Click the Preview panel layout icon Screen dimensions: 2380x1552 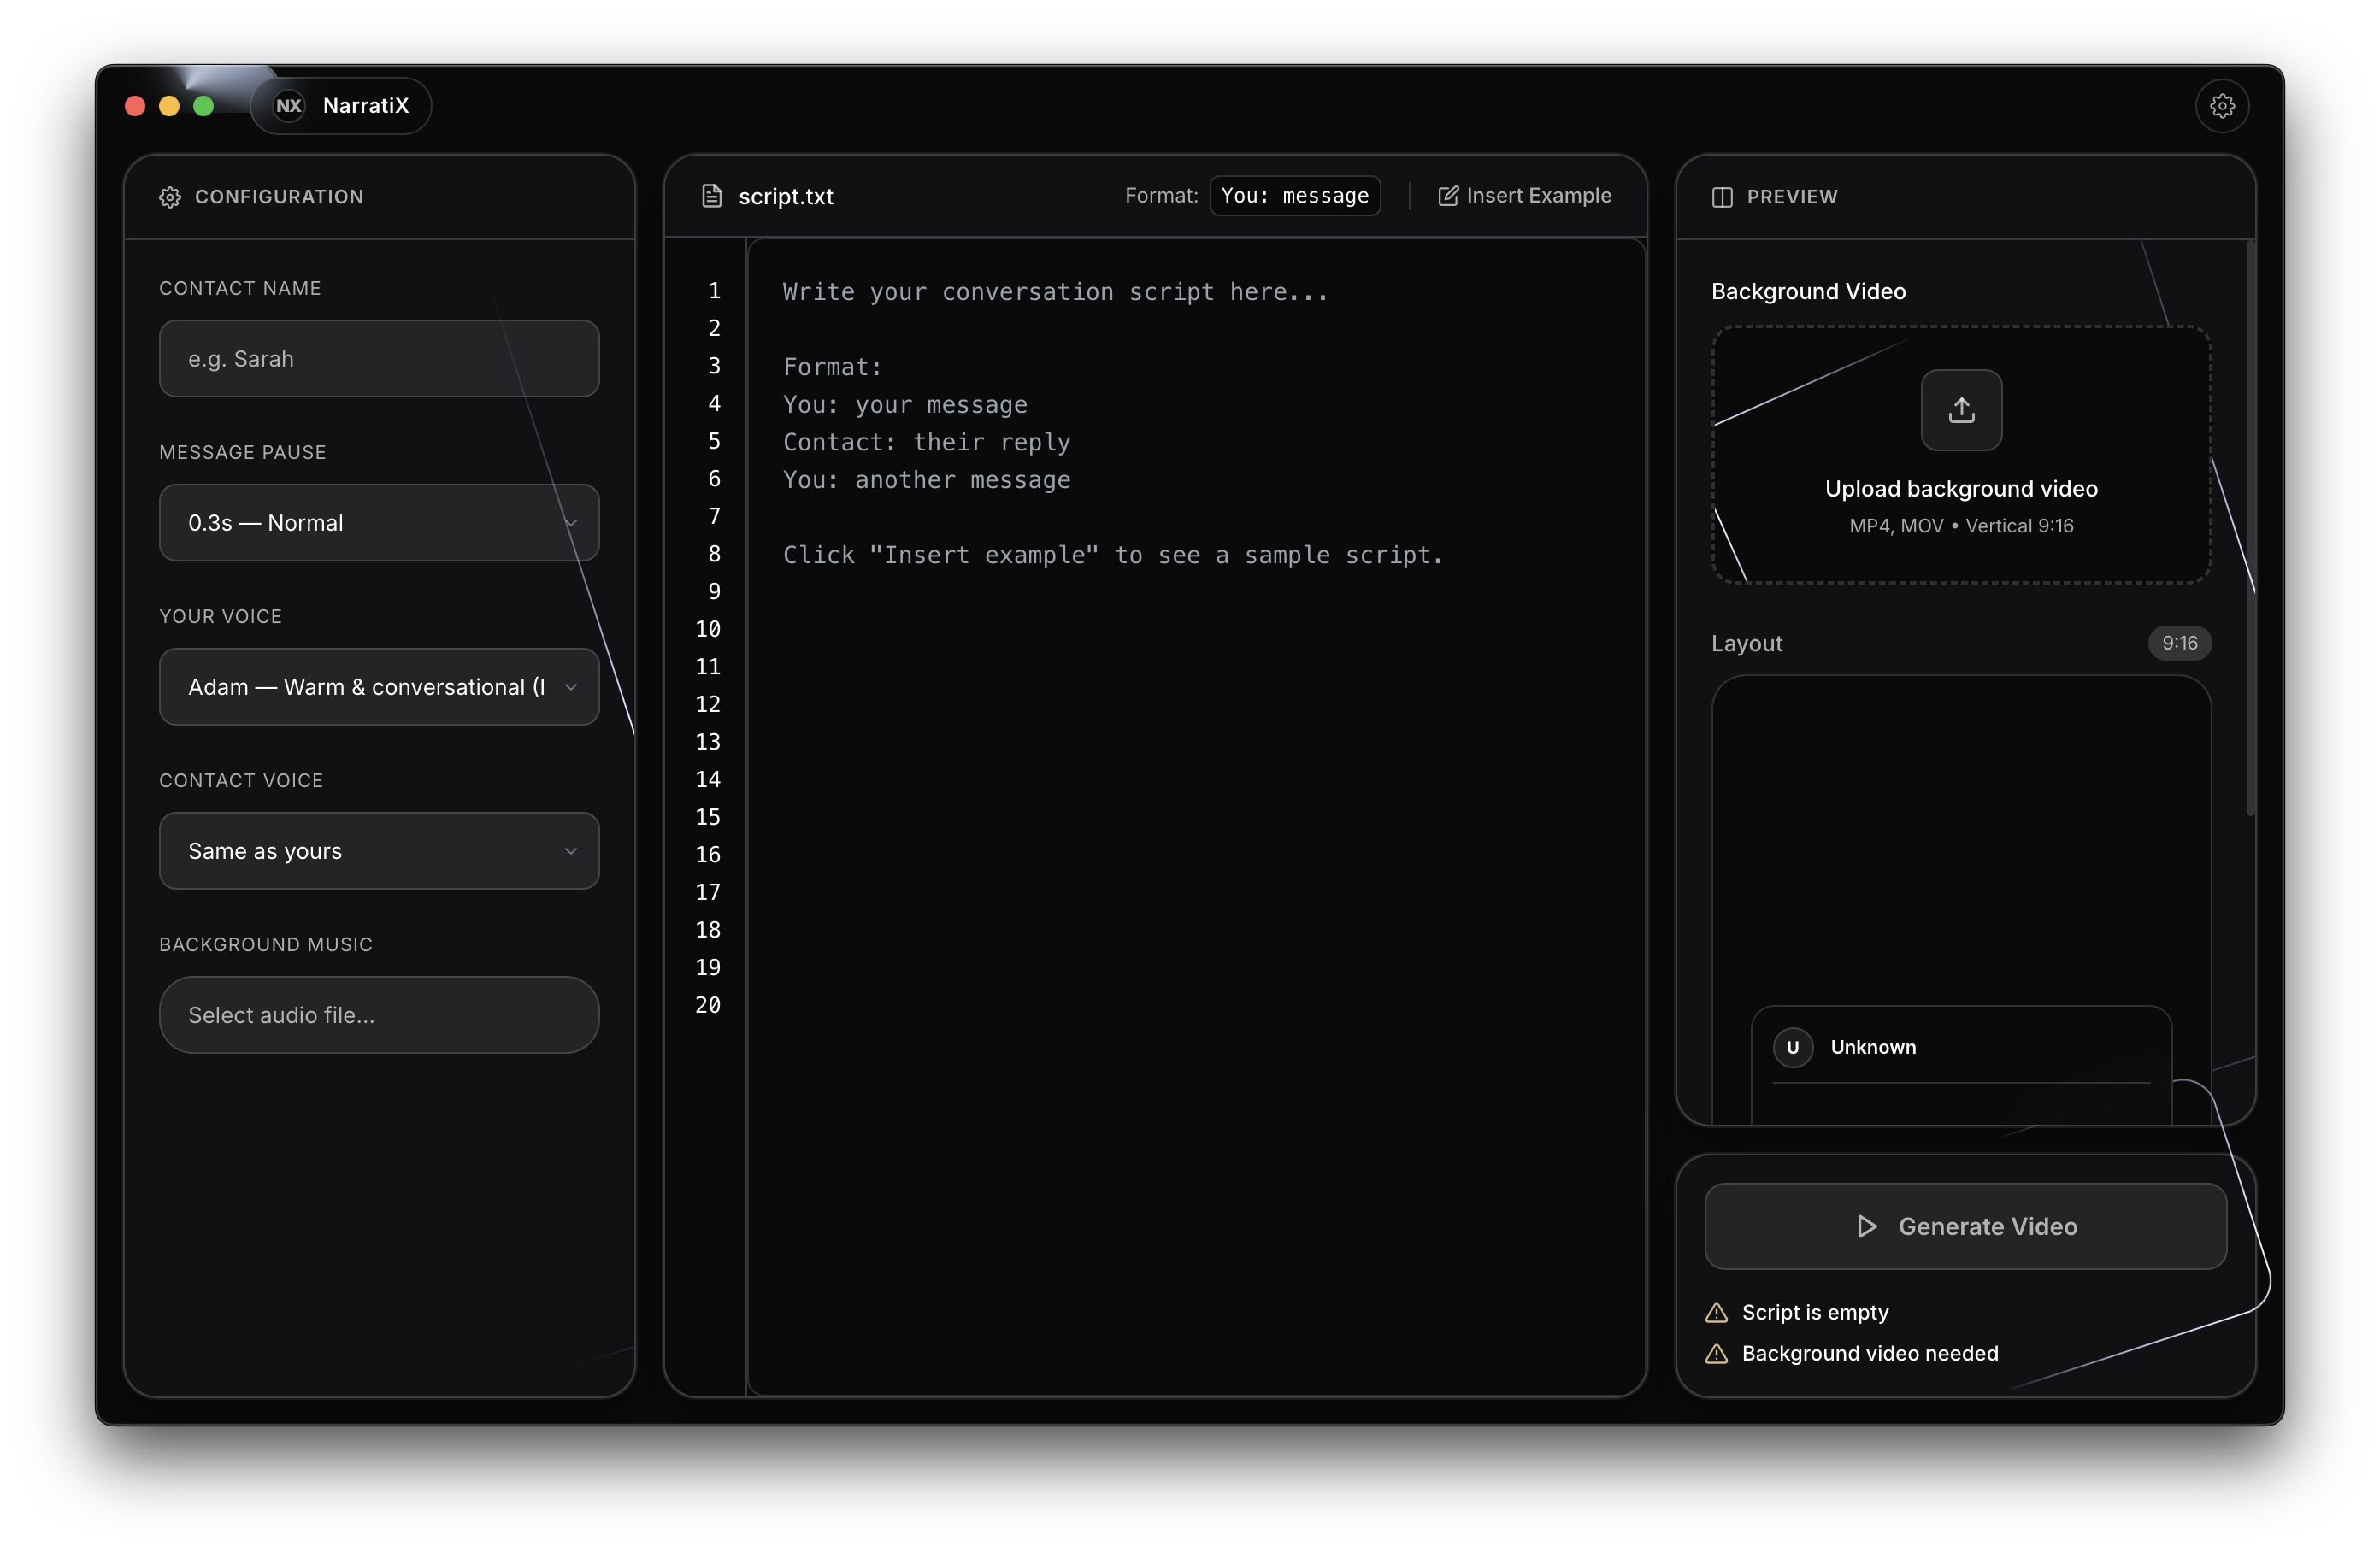1722,196
